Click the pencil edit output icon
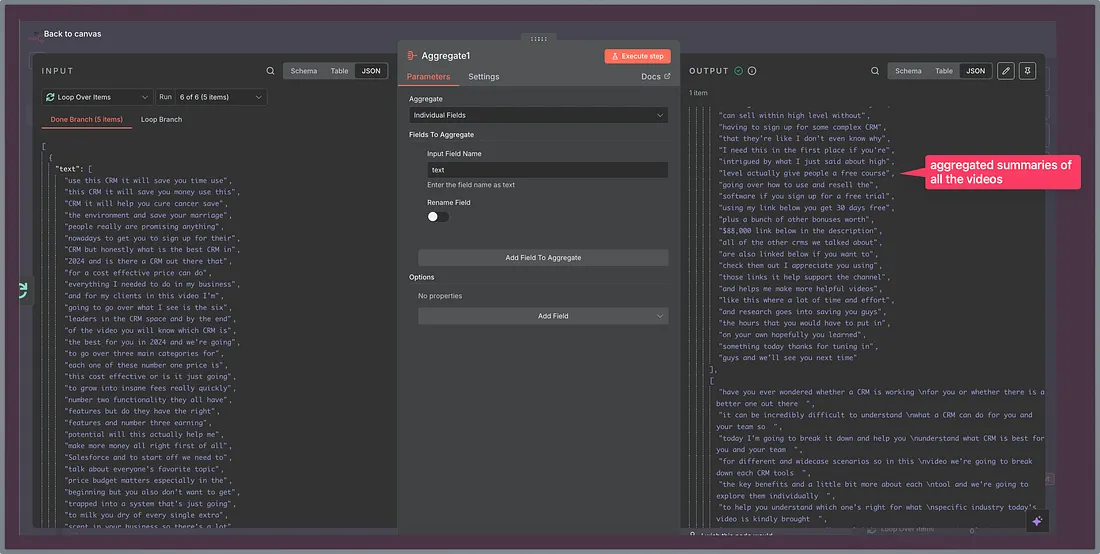The width and height of the screenshot is (1100, 554). click(1006, 71)
